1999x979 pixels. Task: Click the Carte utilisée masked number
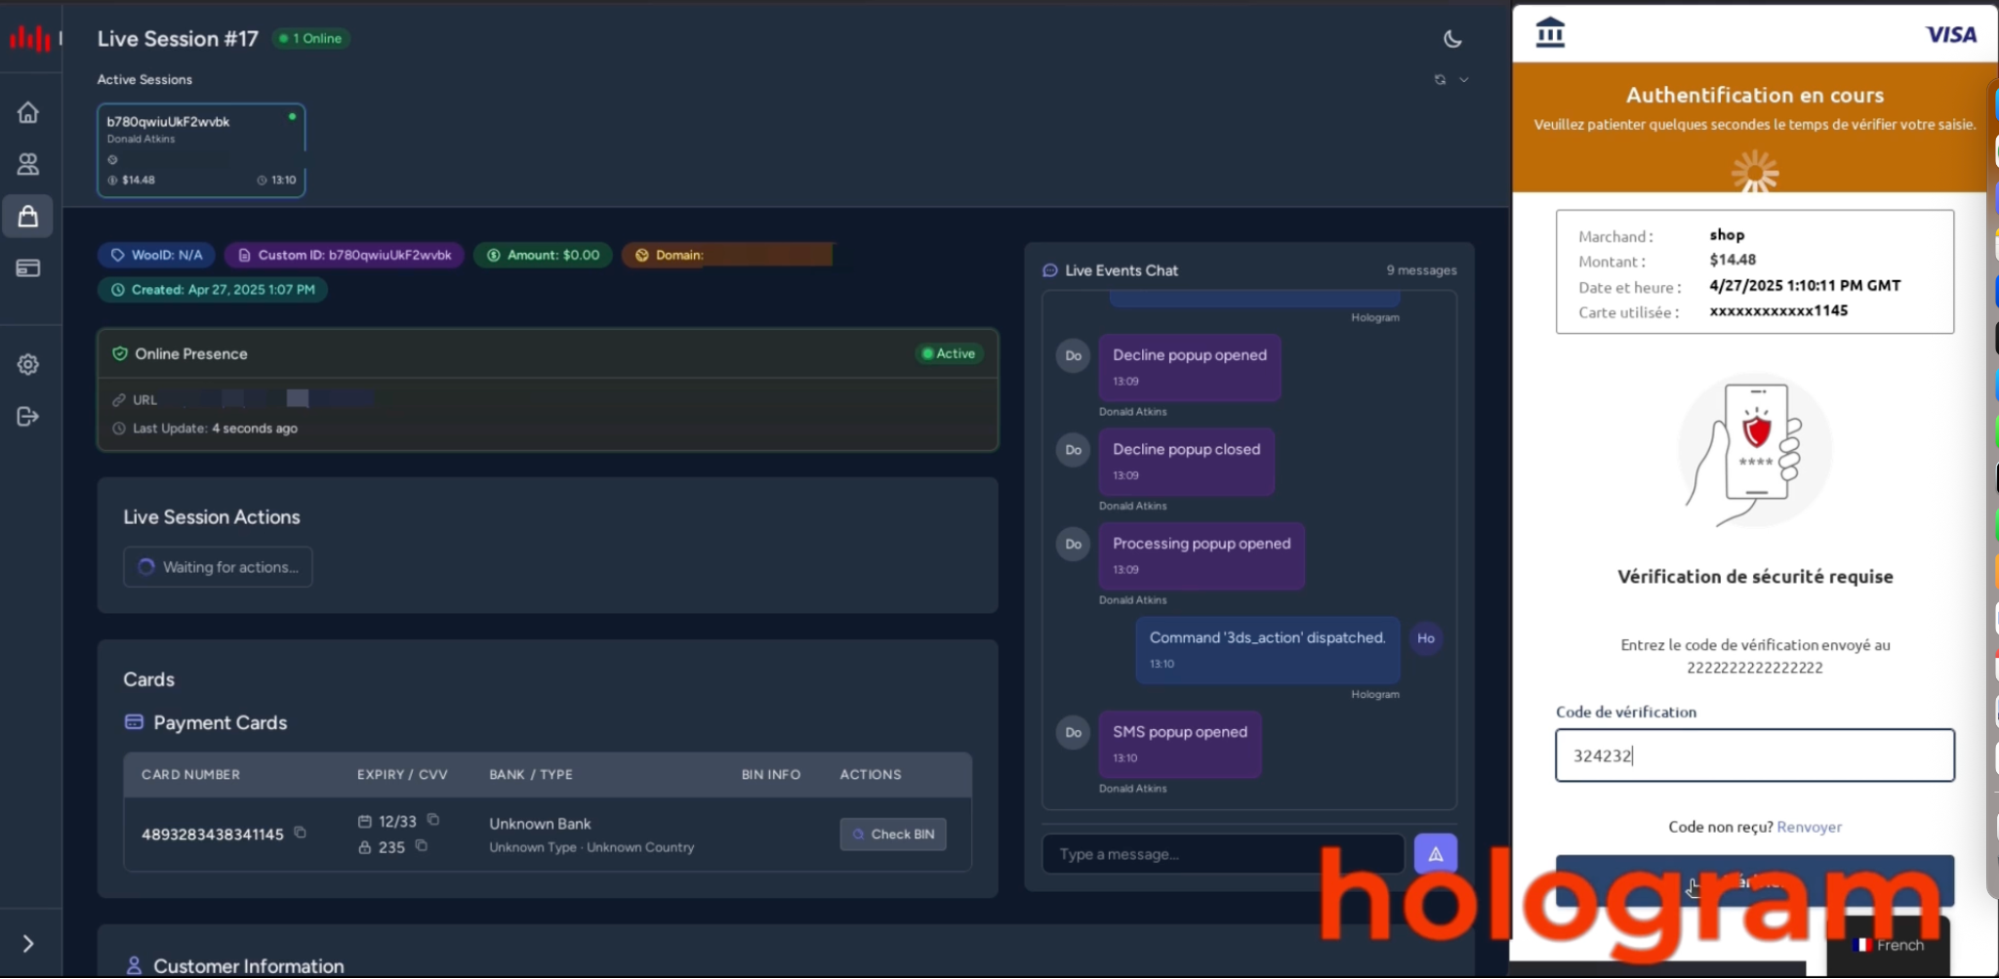(x=1778, y=311)
